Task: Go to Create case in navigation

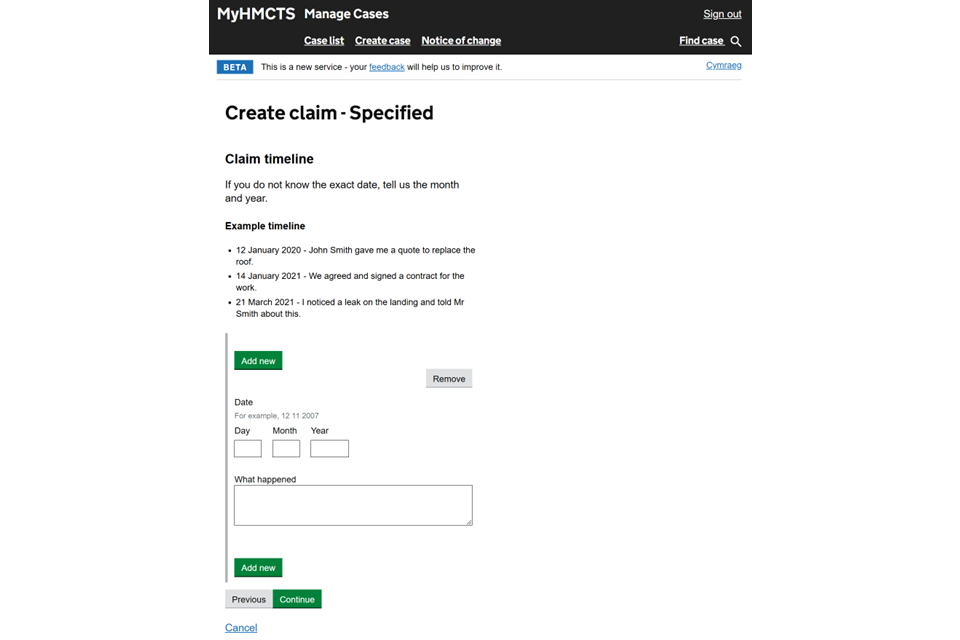Action: [382, 41]
